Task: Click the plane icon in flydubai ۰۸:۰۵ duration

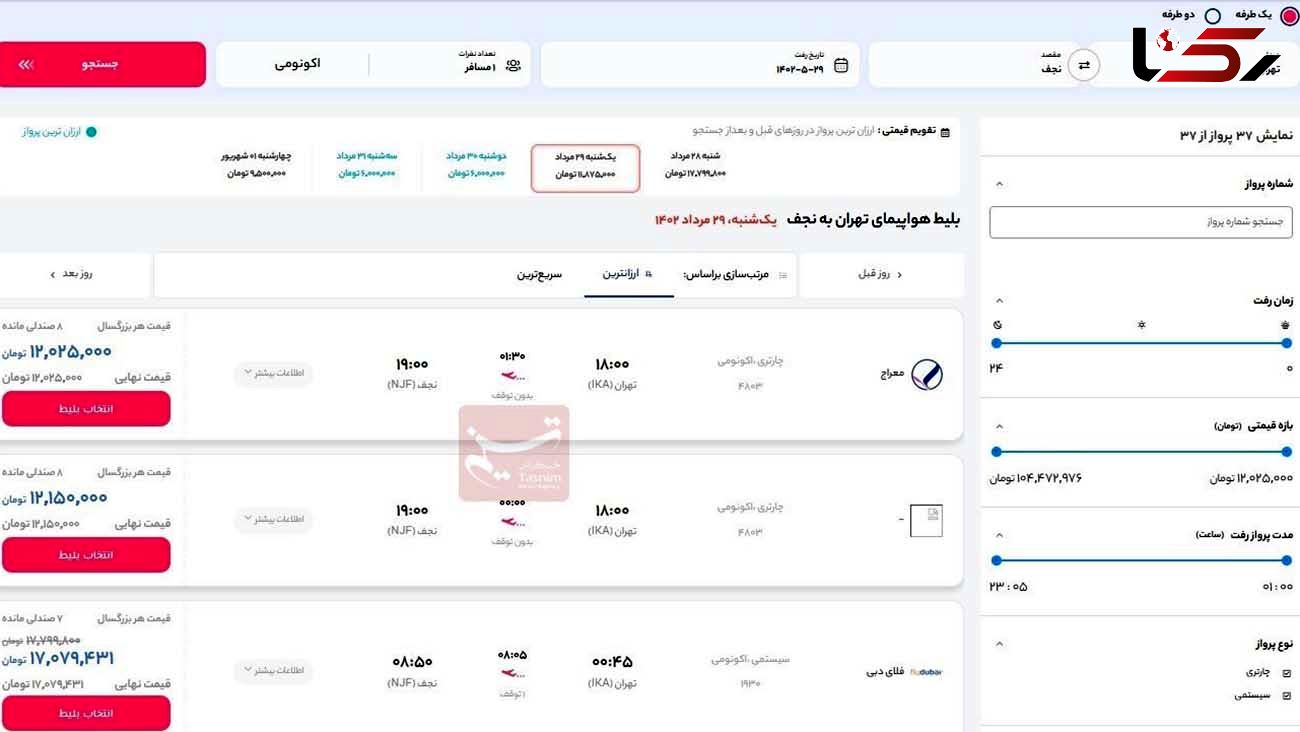Action: click(x=512, y=674)
